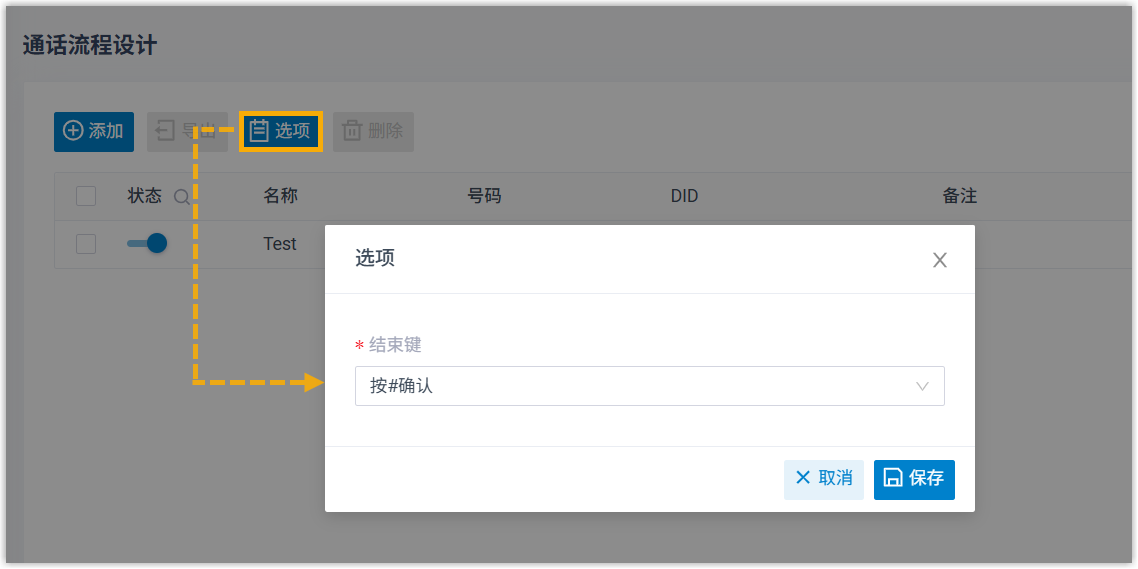Screen dimensions: 1138x569
Task: Expand the chevron arrow in 结束键 field
Action: [922, 386]
